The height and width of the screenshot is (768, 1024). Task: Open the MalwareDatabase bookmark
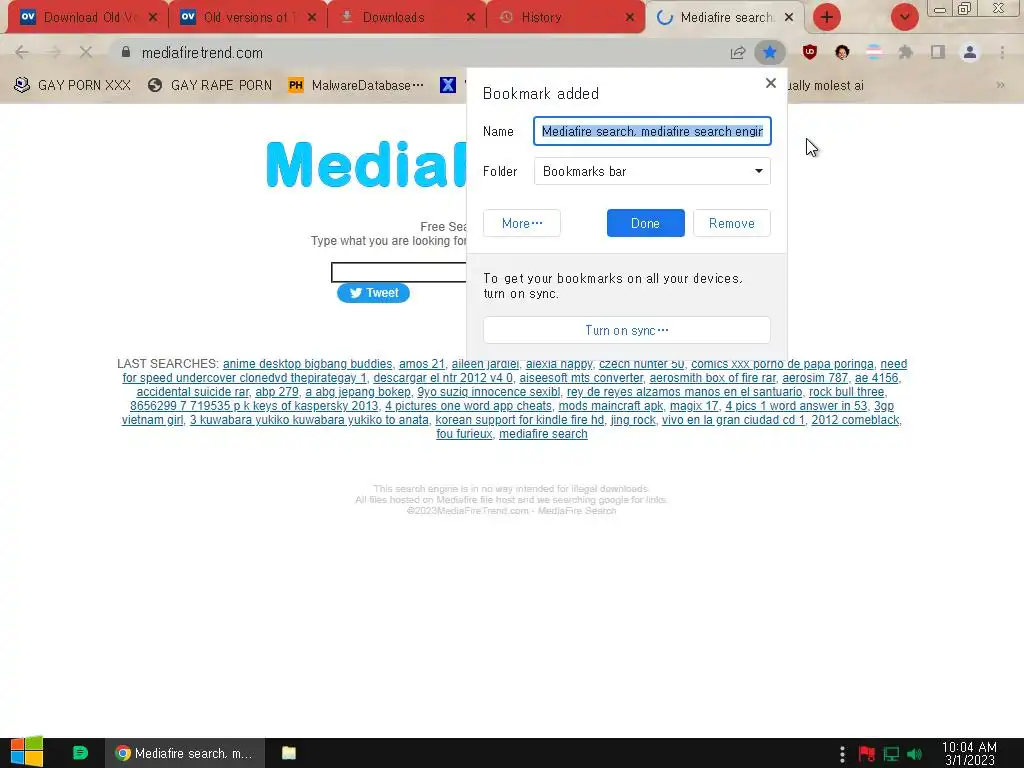coord(357,85)
